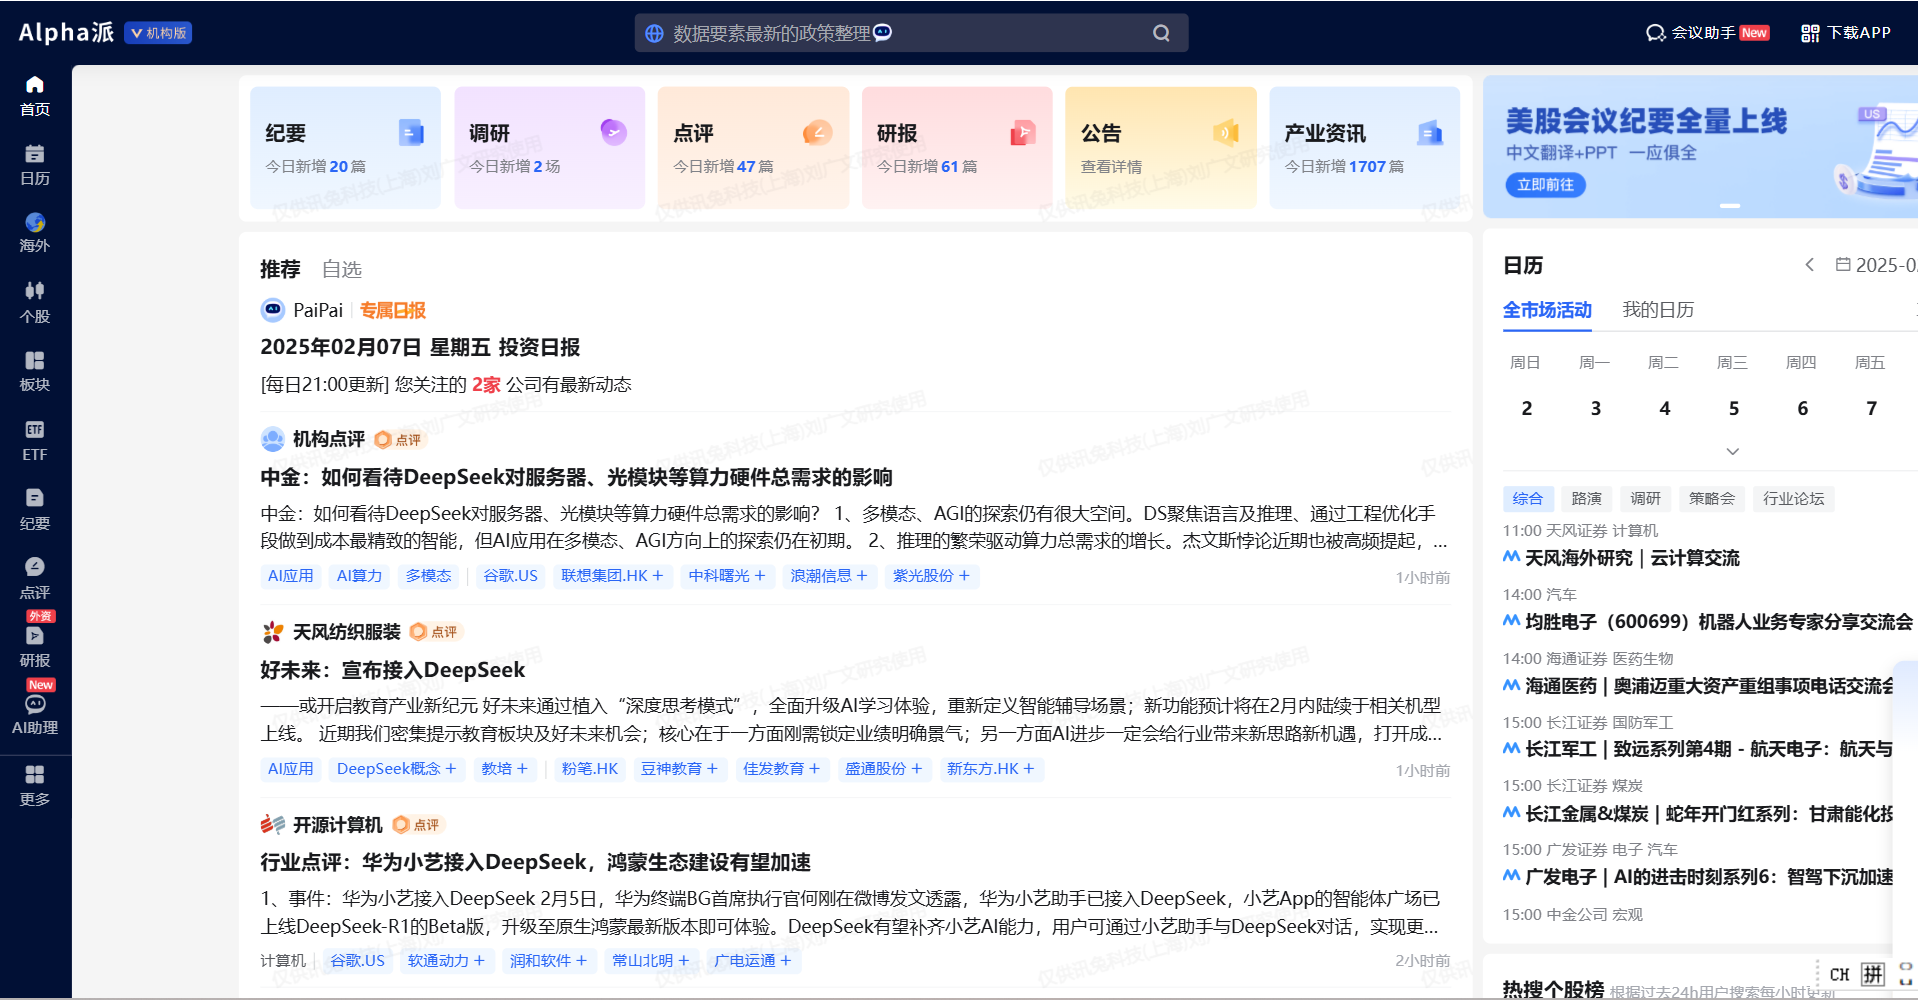Open the 好未来：宣布接入DeepSeek article
This screenshot has width=1918, height=1000.
pos(393,670)
